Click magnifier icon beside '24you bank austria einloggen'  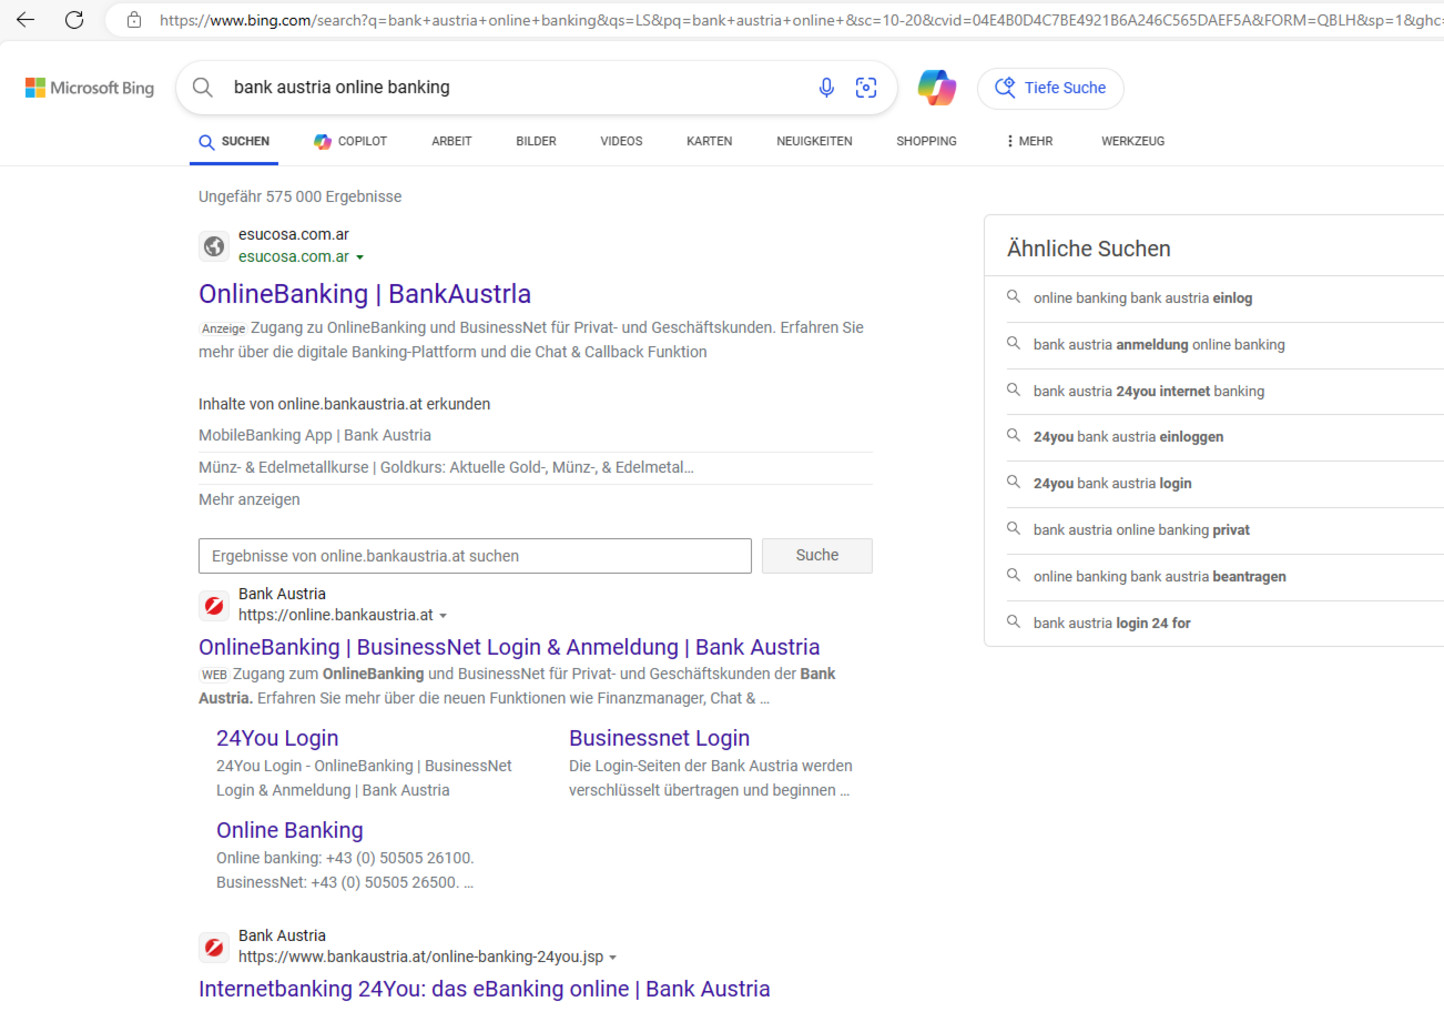1013,436
